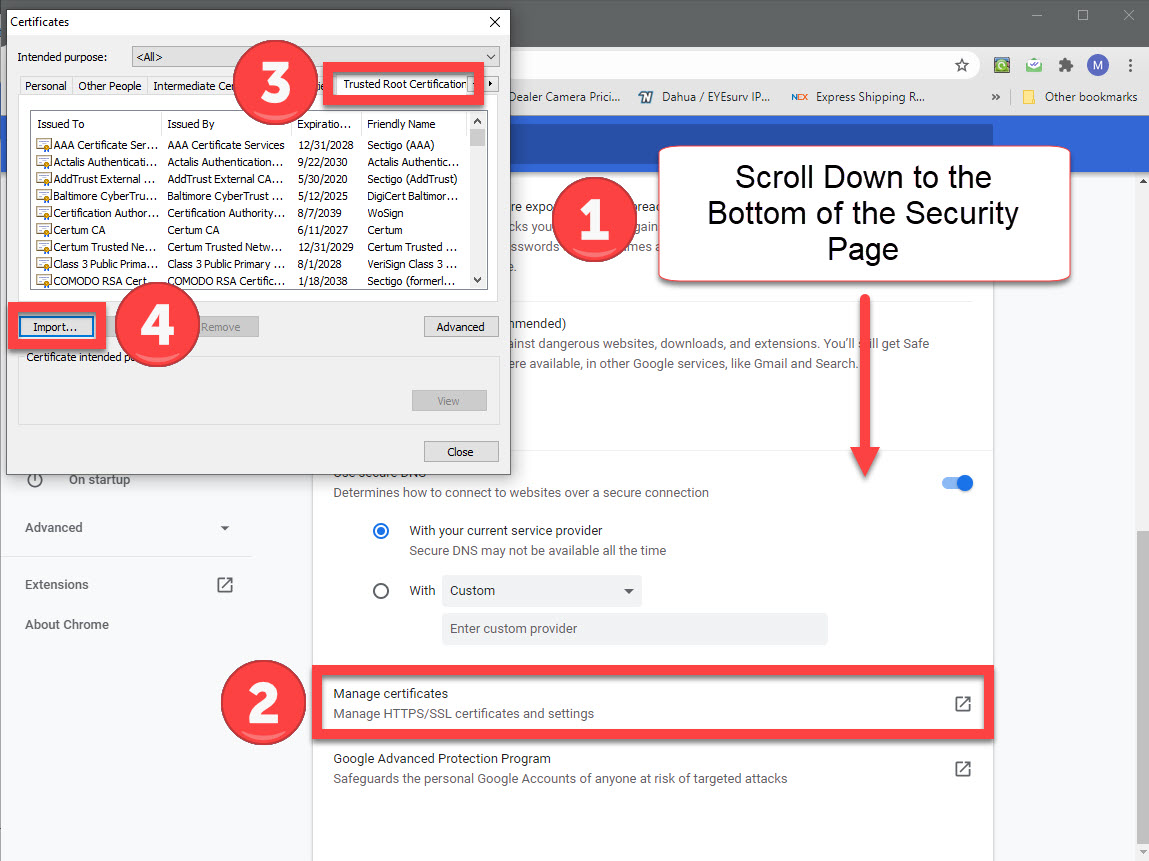Switch to the Personal certificates tab
Viewport: 1149px width, 861px height.
46,86
